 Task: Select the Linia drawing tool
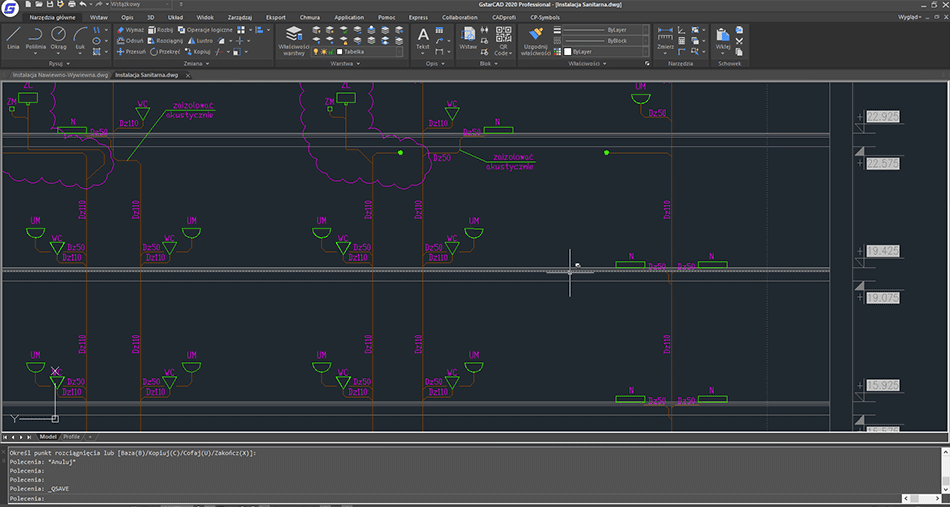pyautogui.click(x=12, y=37)
